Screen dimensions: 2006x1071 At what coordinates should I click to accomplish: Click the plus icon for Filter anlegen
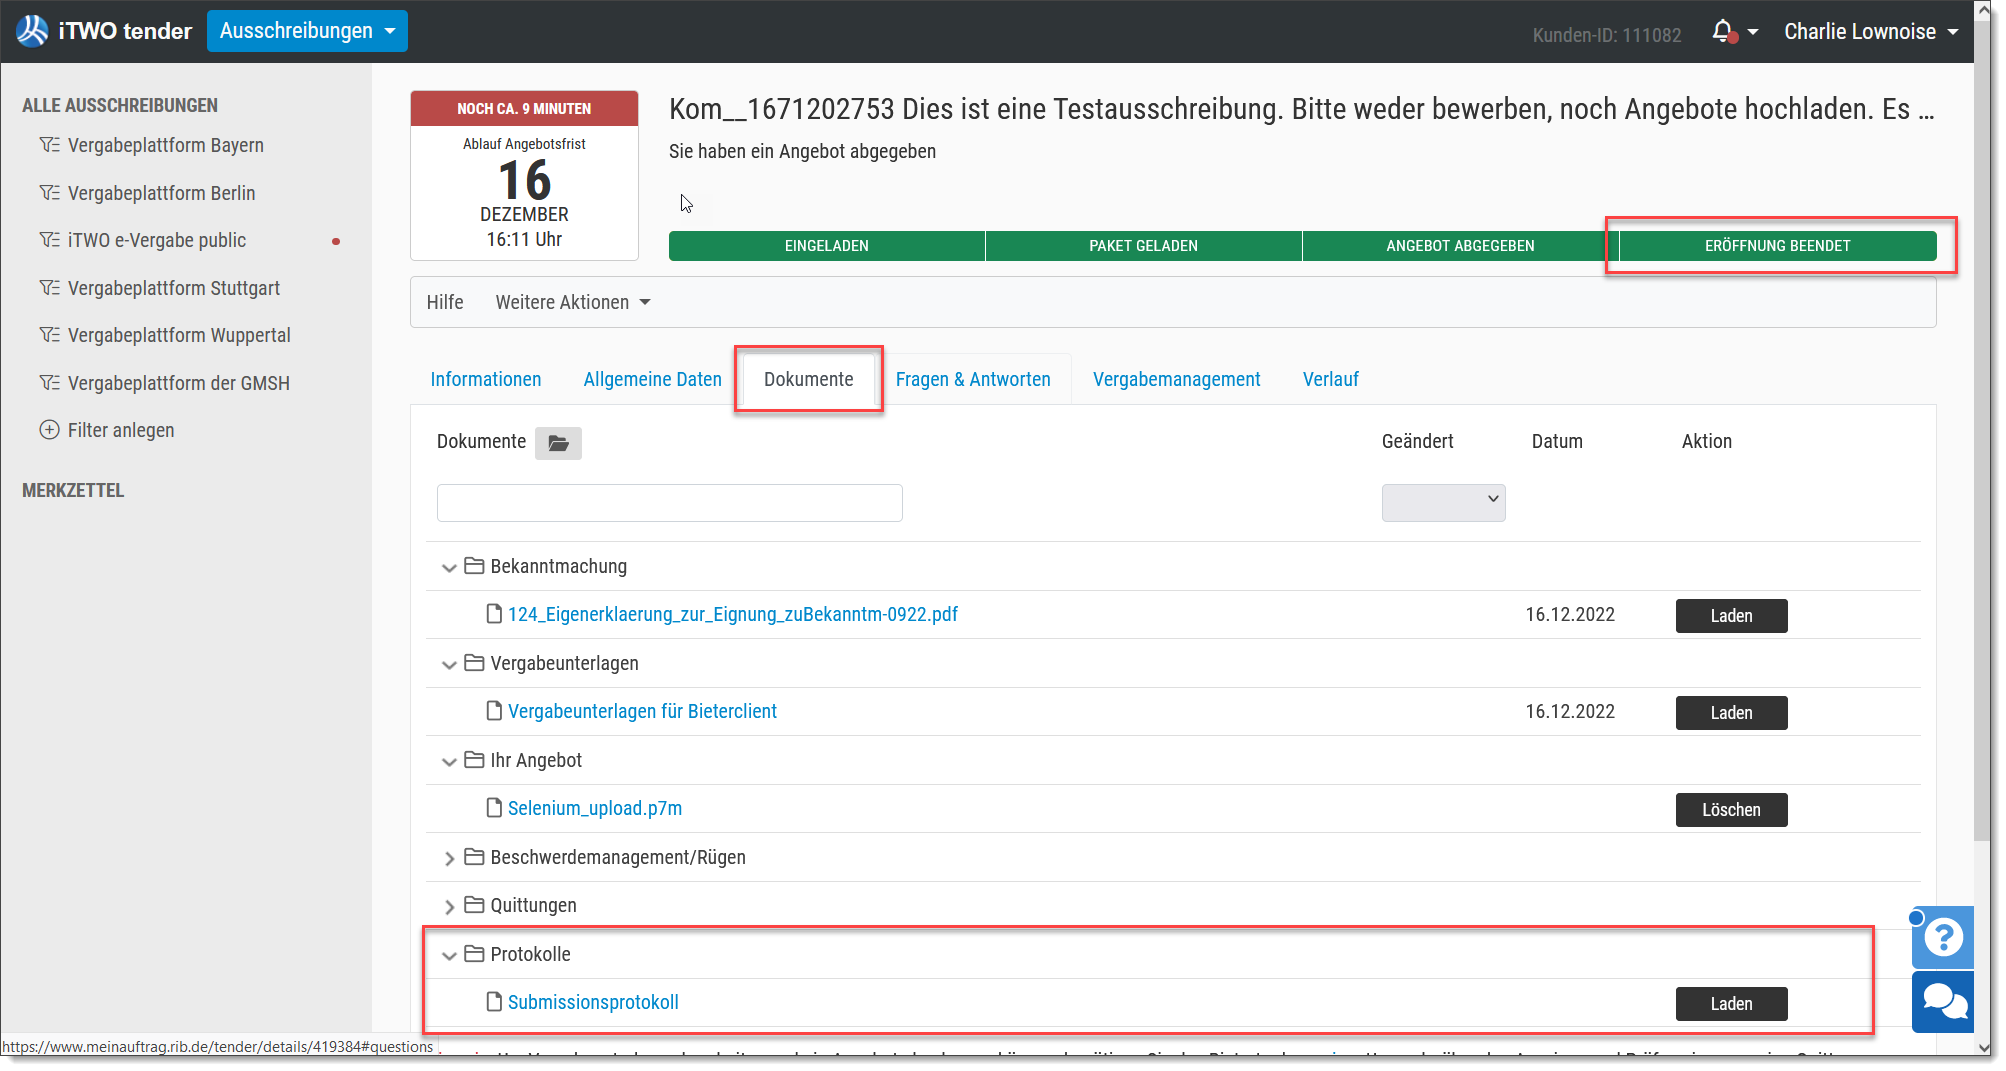pos(49,430)
